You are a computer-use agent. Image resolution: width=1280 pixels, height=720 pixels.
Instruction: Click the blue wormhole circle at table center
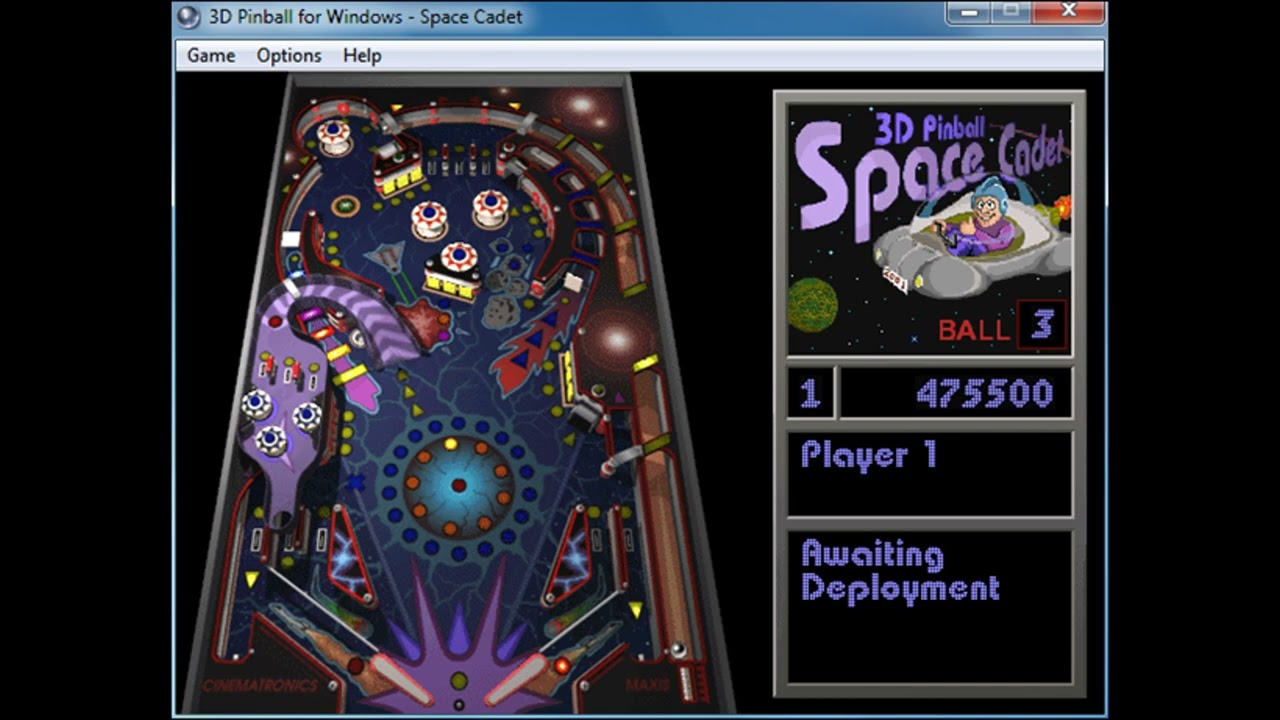click(x=458, y=486)
